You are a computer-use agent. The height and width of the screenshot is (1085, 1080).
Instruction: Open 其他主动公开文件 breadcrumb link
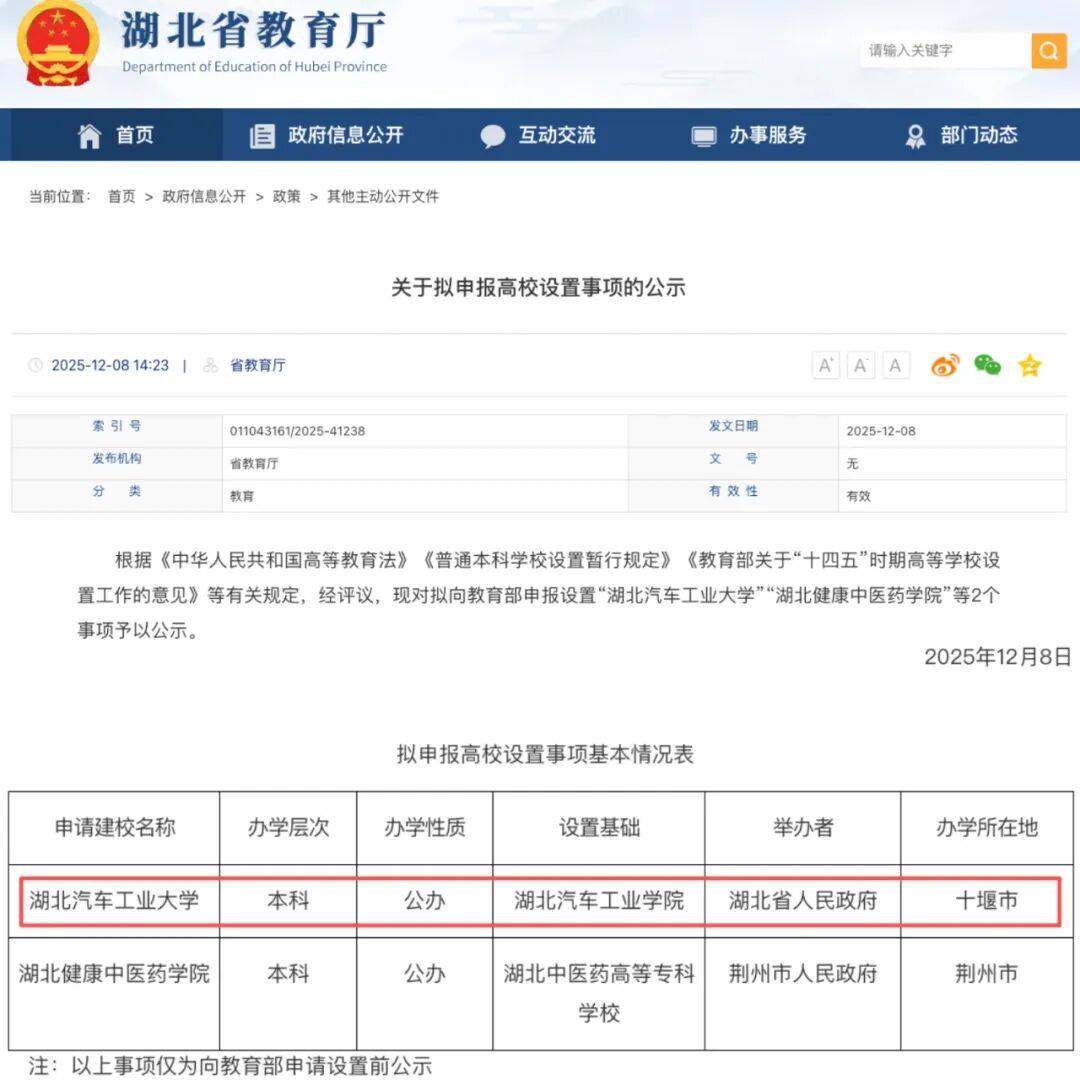coord(383,196)
